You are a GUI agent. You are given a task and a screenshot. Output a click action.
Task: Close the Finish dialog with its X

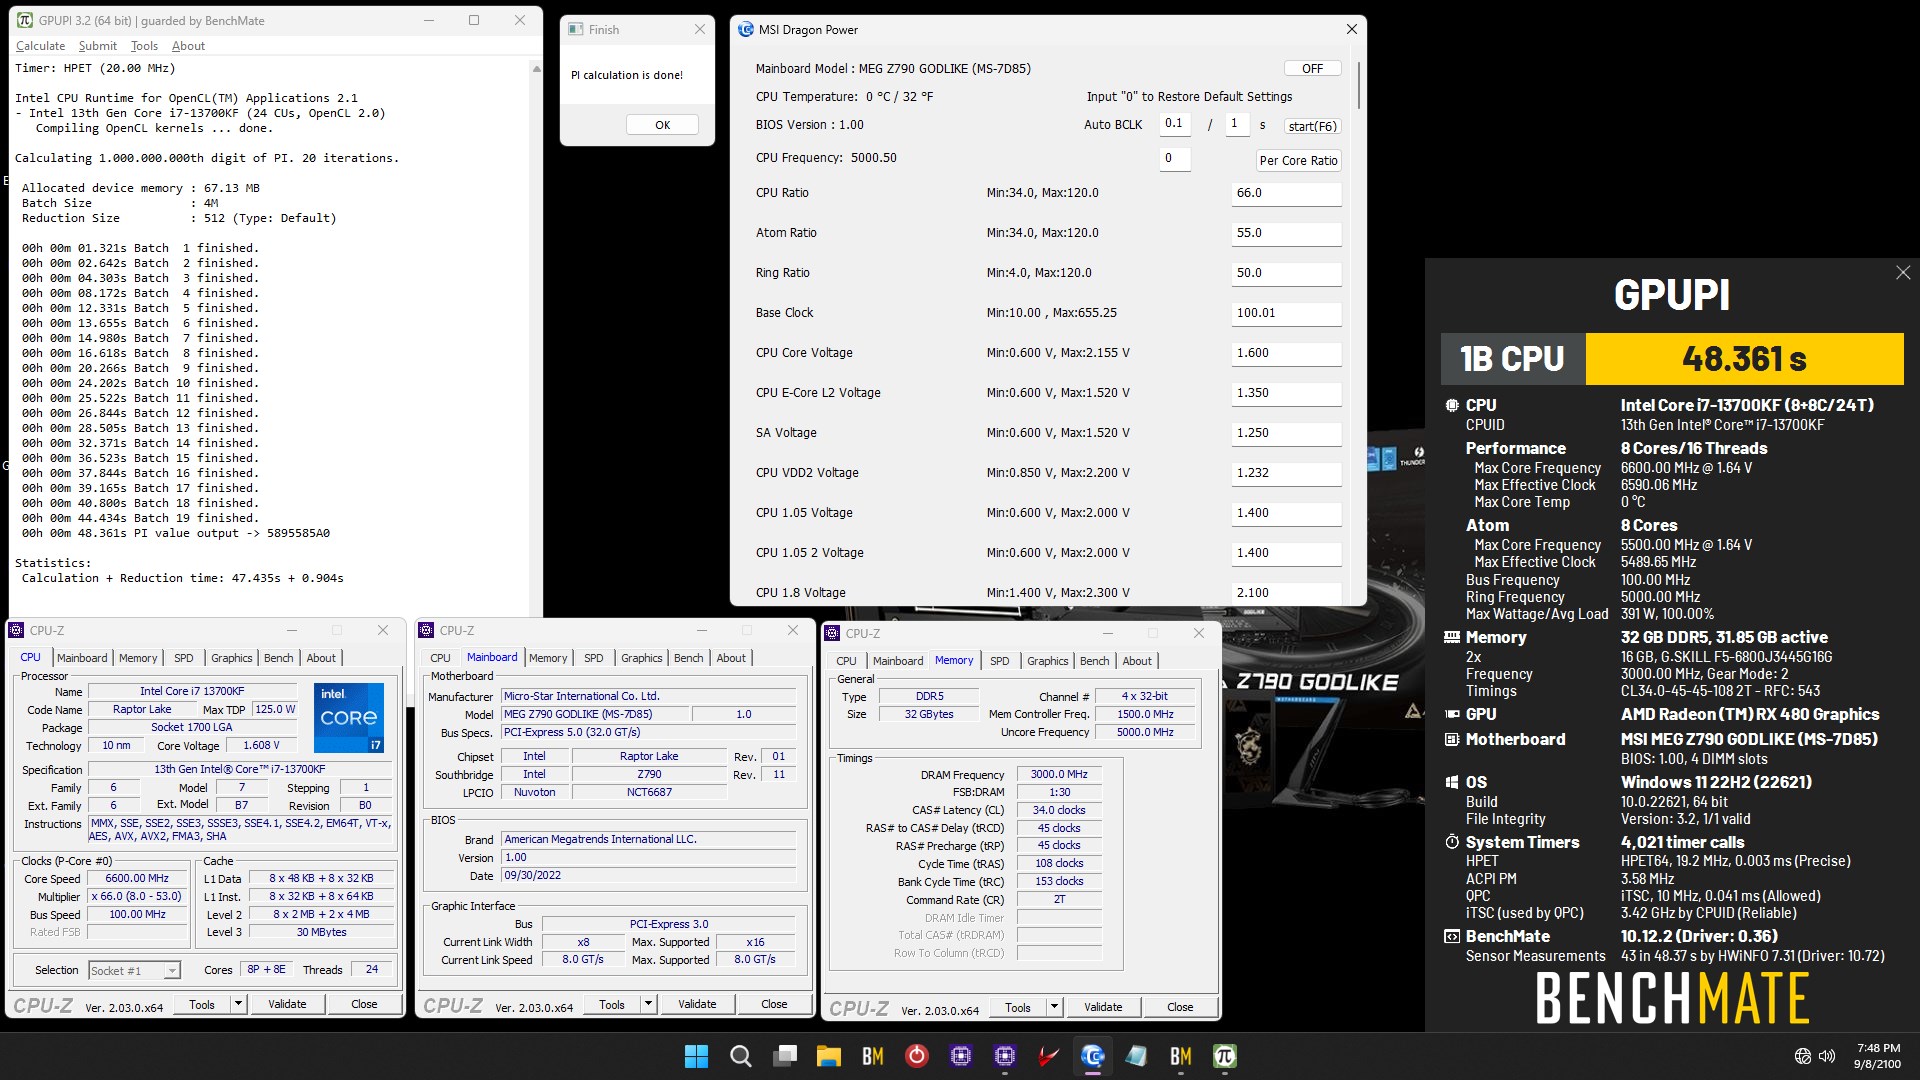(700, 29)
